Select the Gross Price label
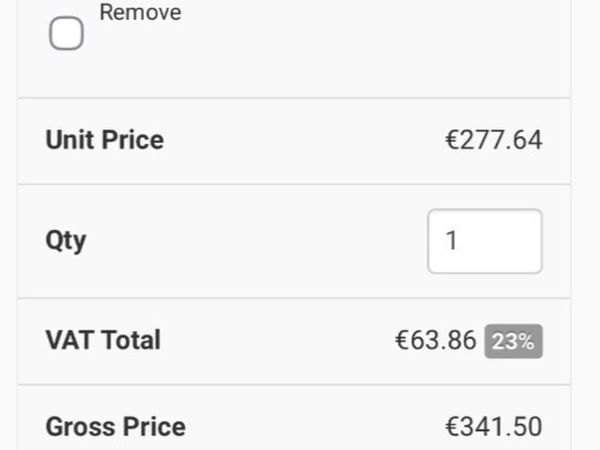 tap(115, 427)
